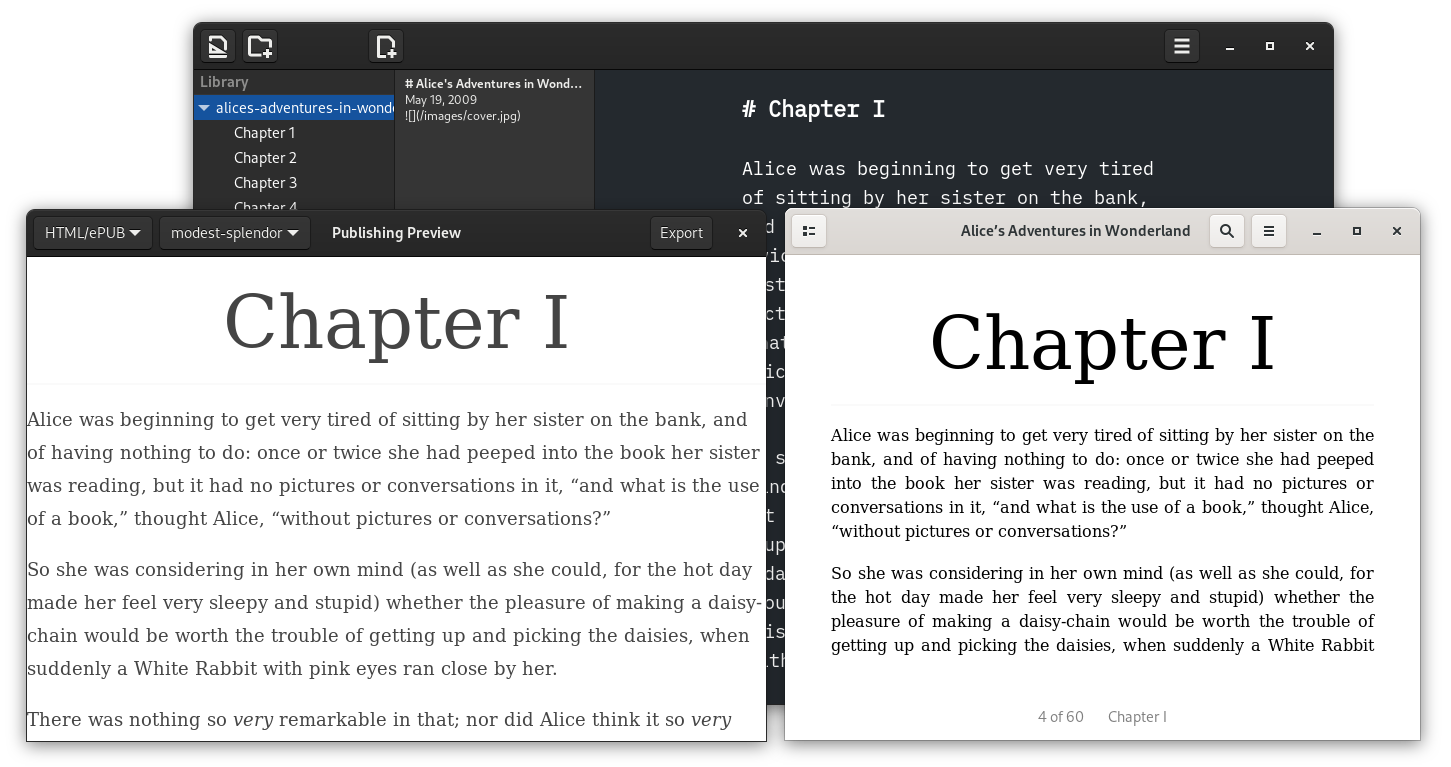Image resolution: width=1451 pixels, height=767 pixels.
Task: Close the Publishing Preview window
Action: click(742, 232)
